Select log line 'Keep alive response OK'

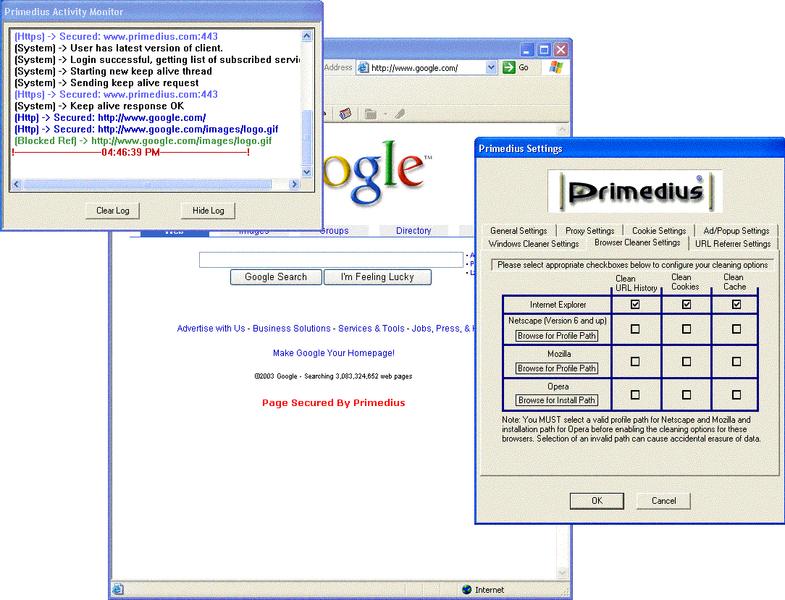[x=99, y=106]
